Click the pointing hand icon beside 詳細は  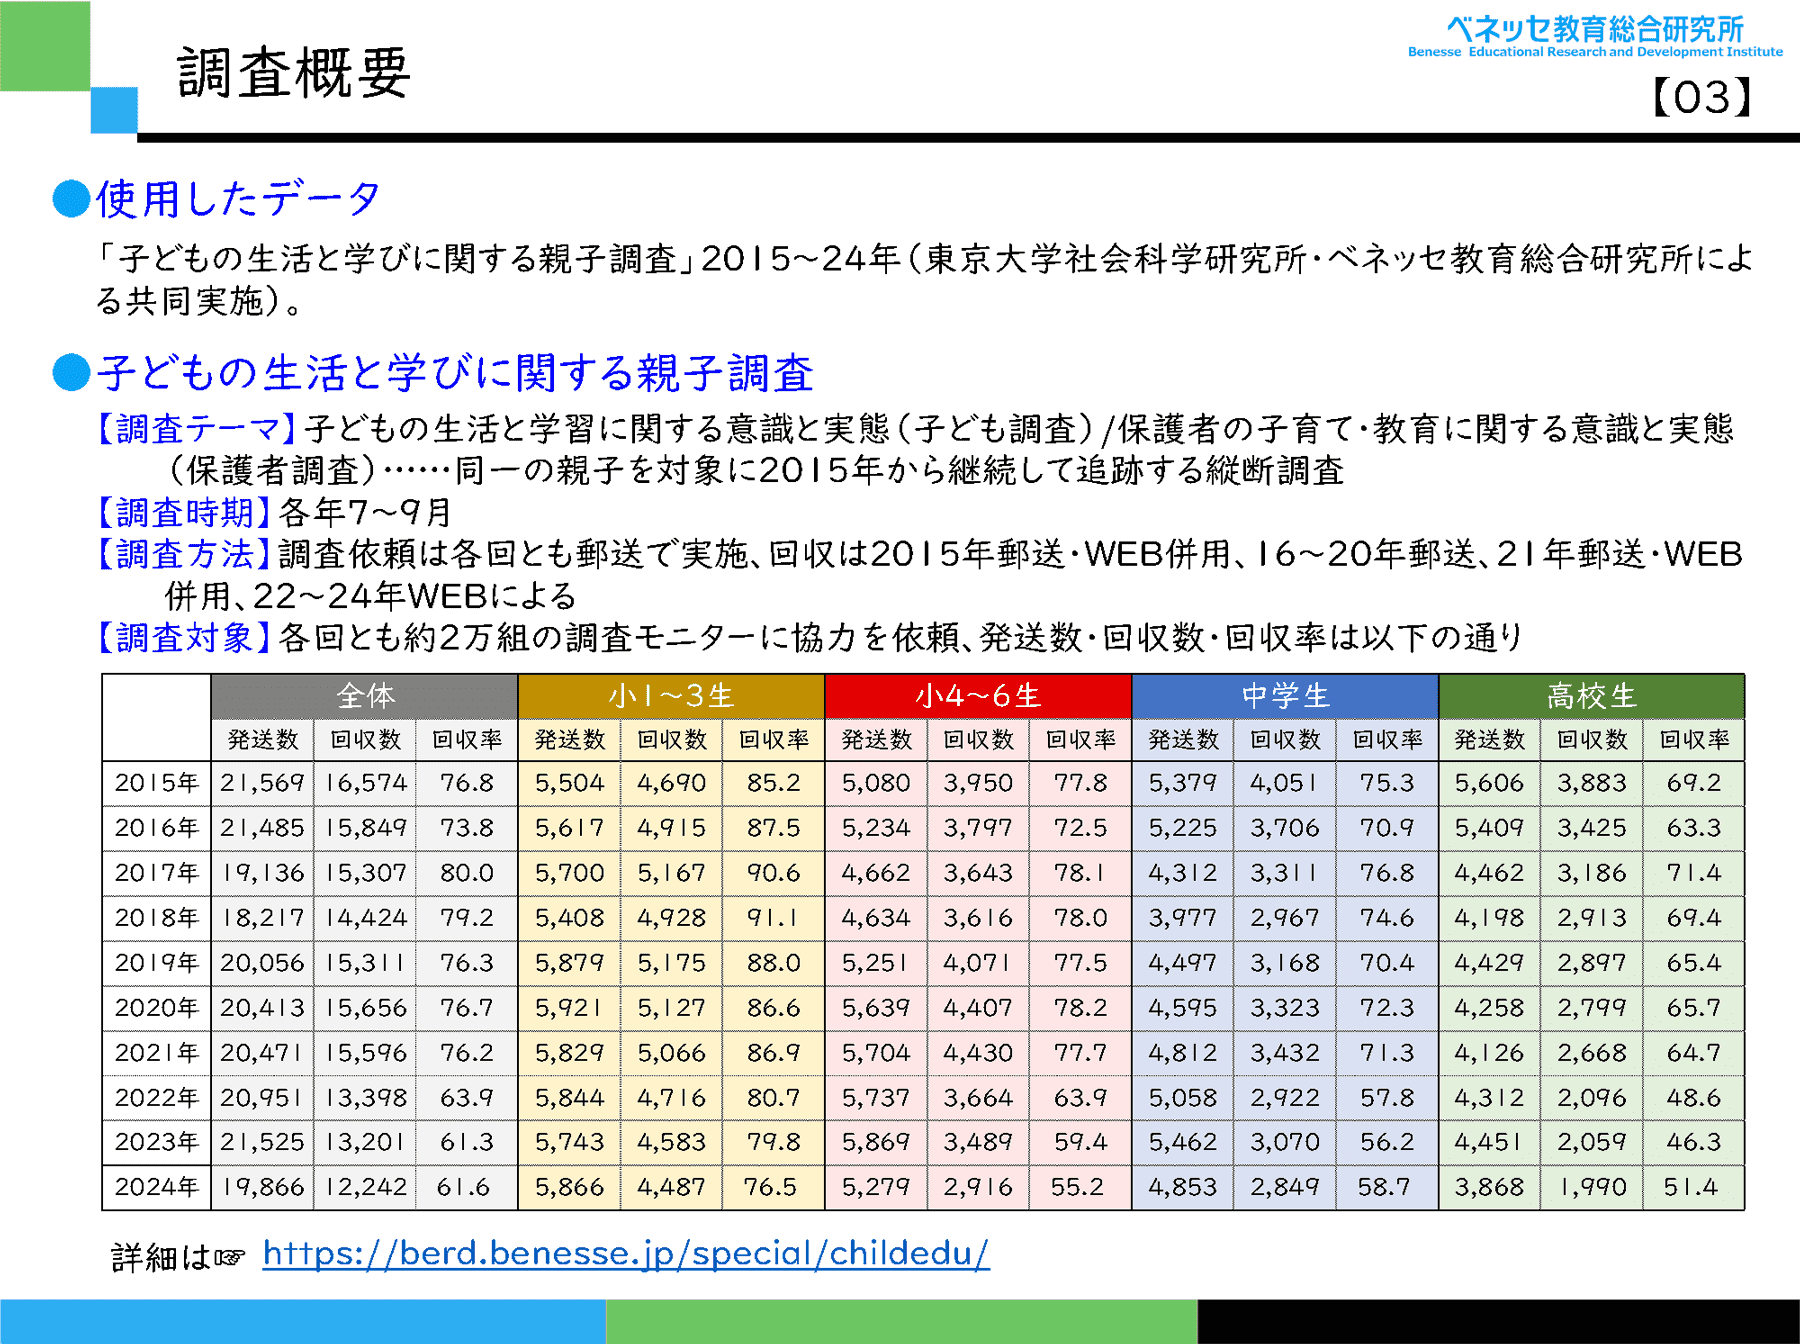click(x=229, y=1257)
